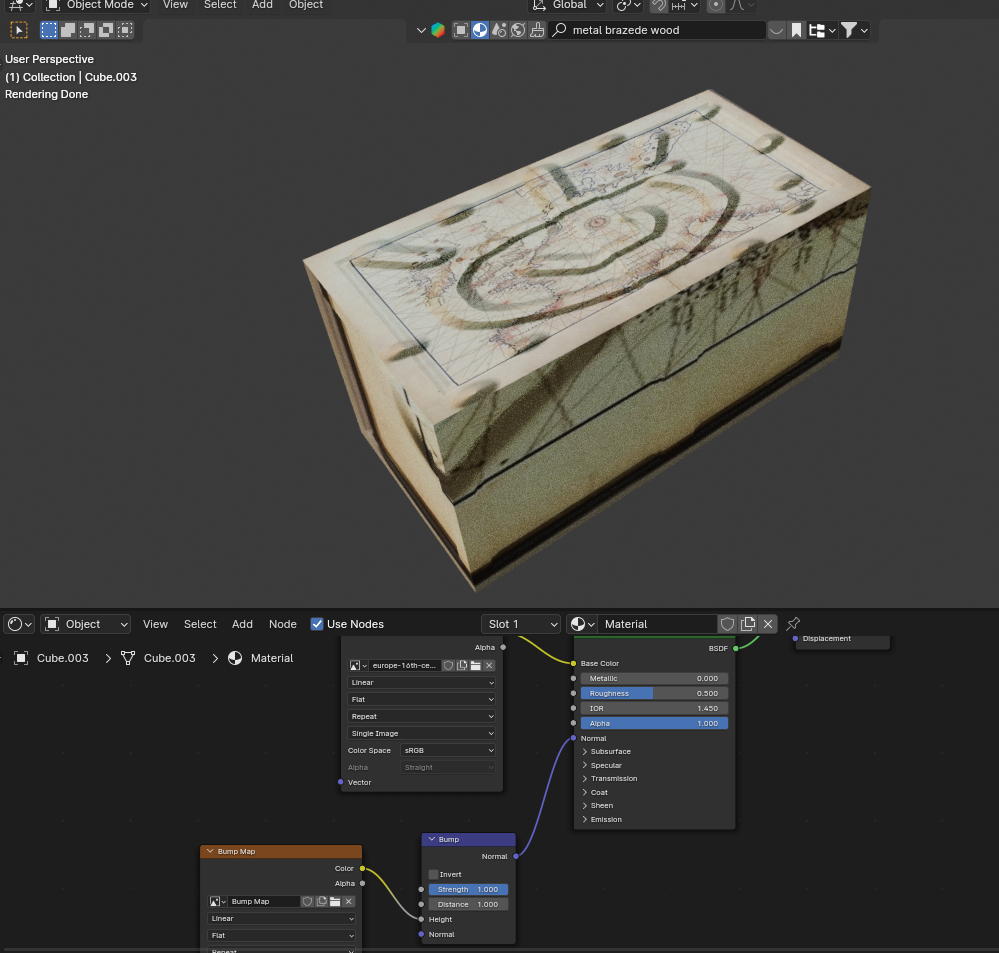The width and height of the screenshot is (999, 953).
Task: Choose the Invert Selection mode icon
Action: point(106,30)
